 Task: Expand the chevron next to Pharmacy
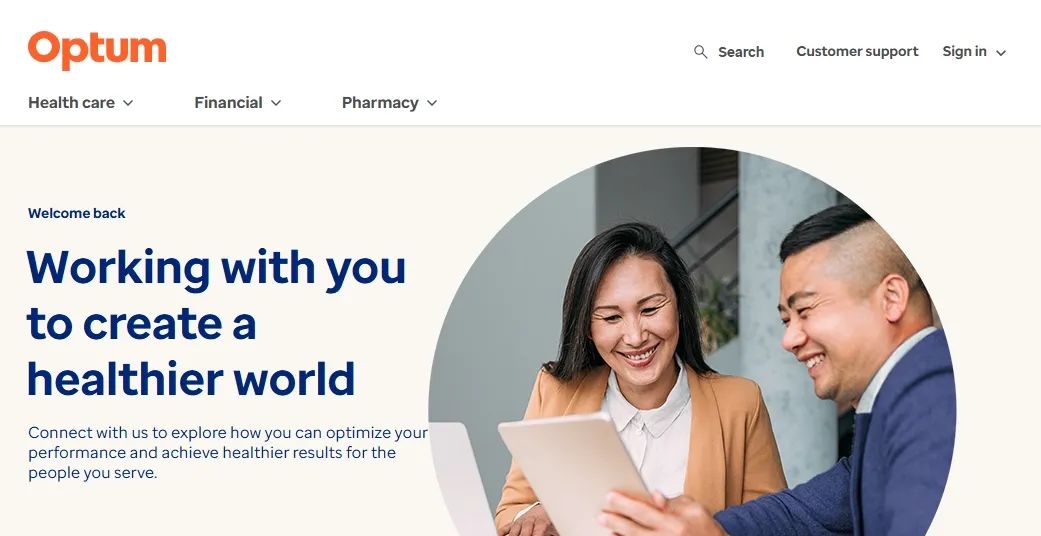[x=432, y=103]
